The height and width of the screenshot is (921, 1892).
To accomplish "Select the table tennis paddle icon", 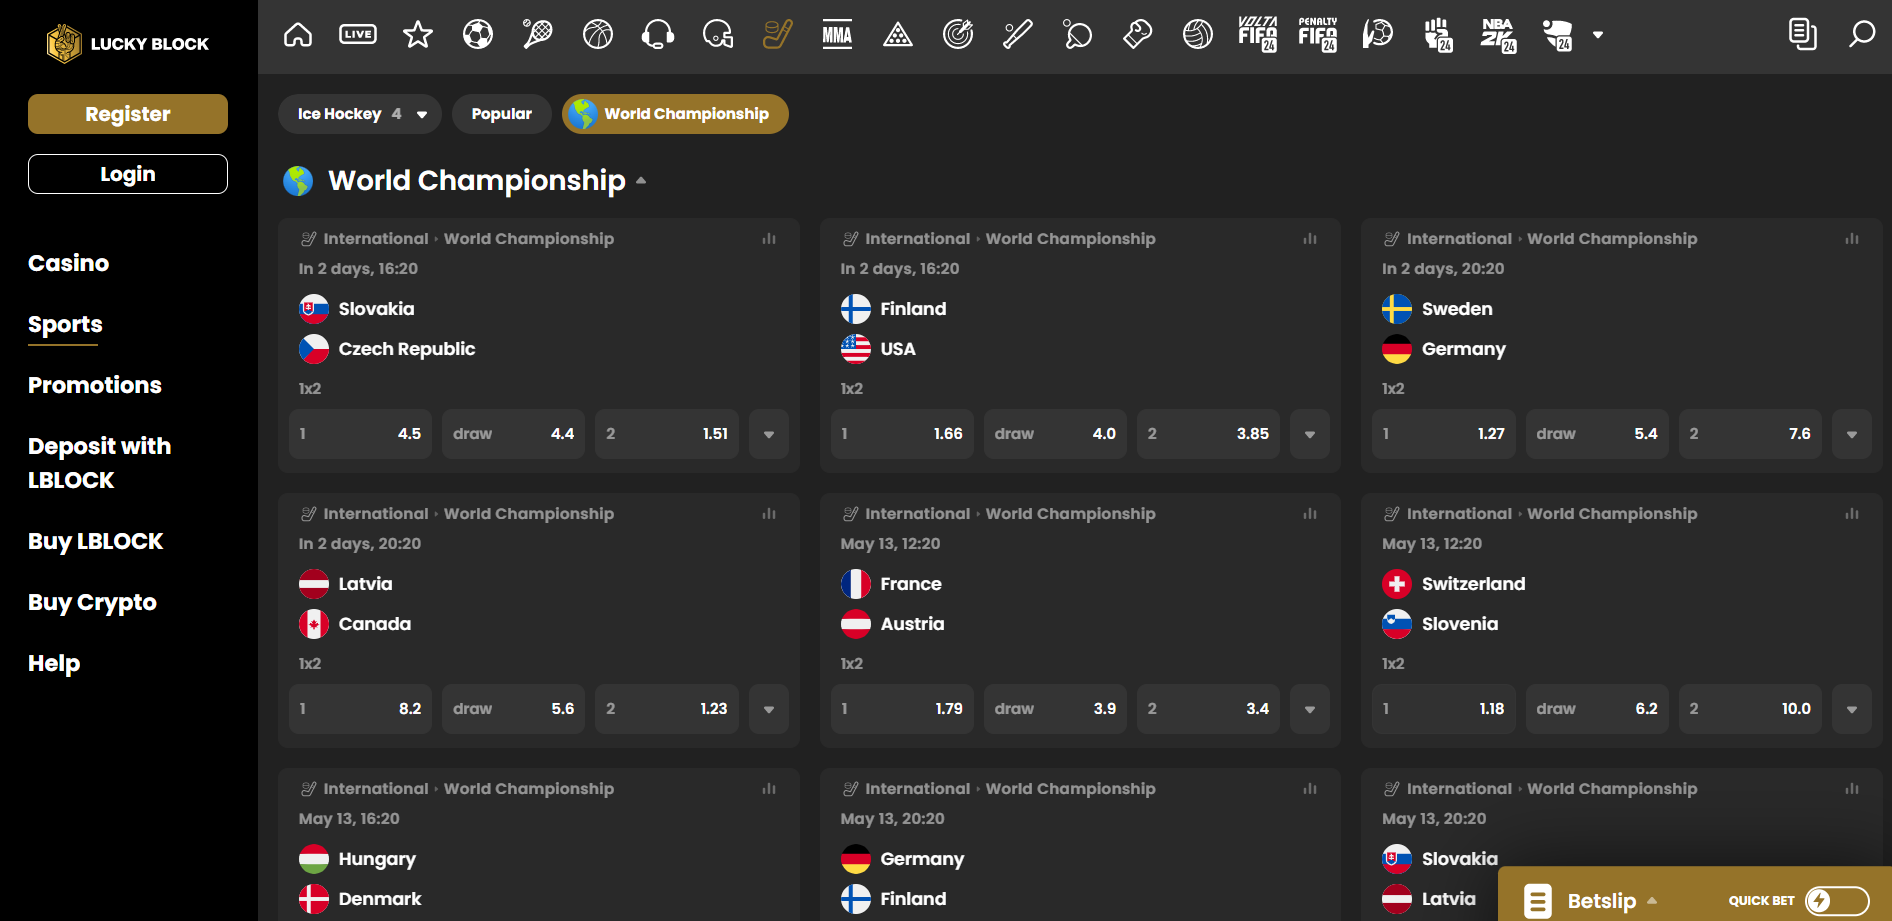I will coord(1078,35).
